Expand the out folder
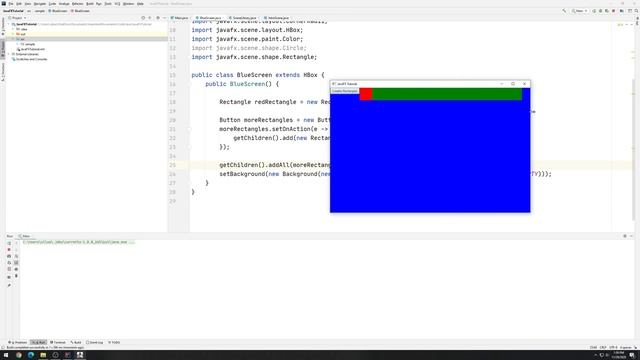 (x=13, y=34)
